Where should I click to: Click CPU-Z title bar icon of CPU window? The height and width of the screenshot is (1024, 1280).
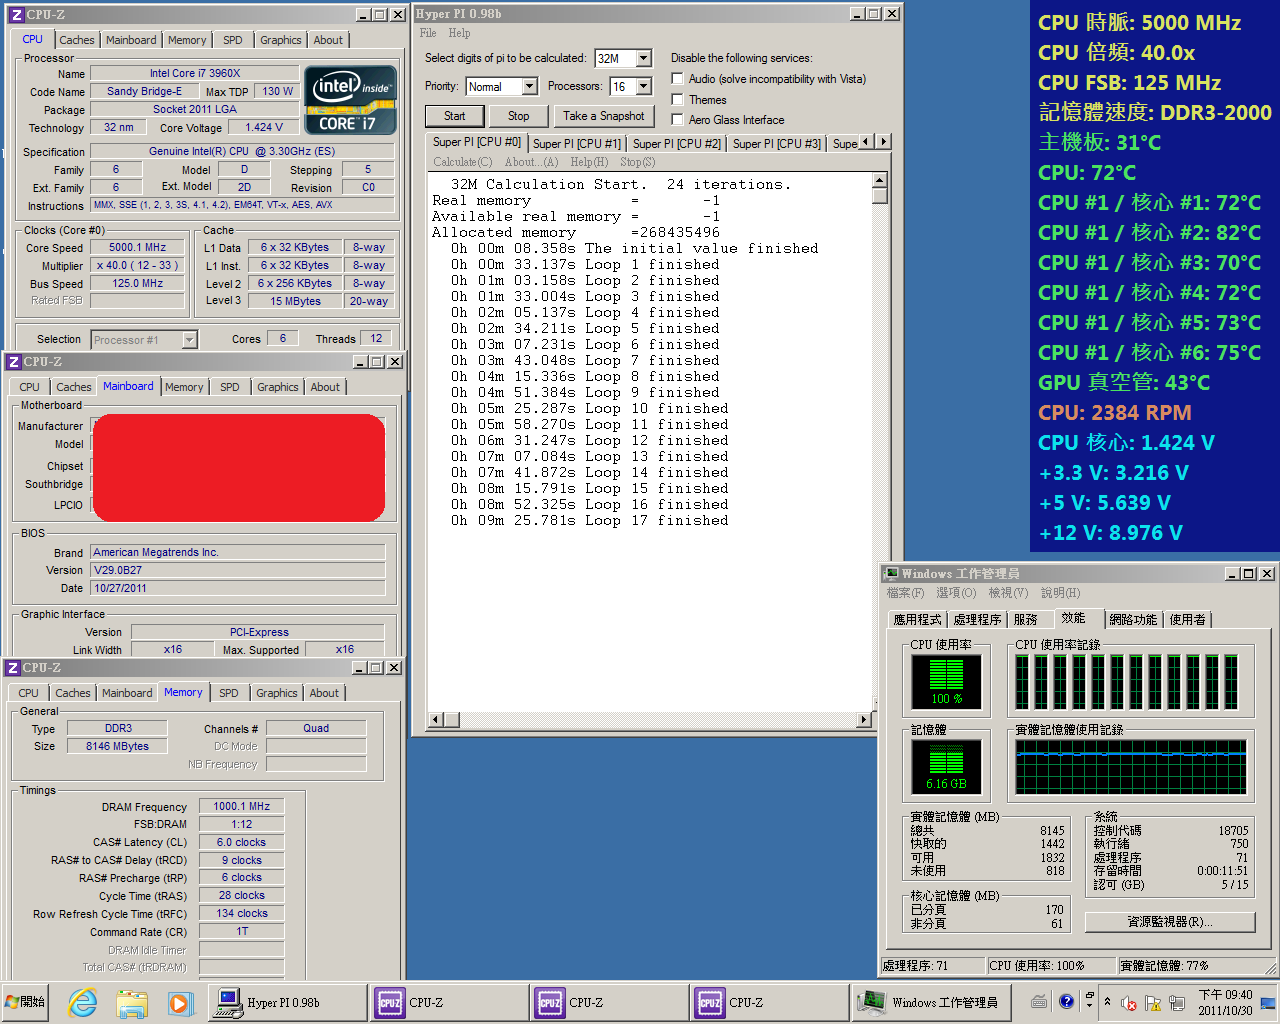[x=16, y=15]
